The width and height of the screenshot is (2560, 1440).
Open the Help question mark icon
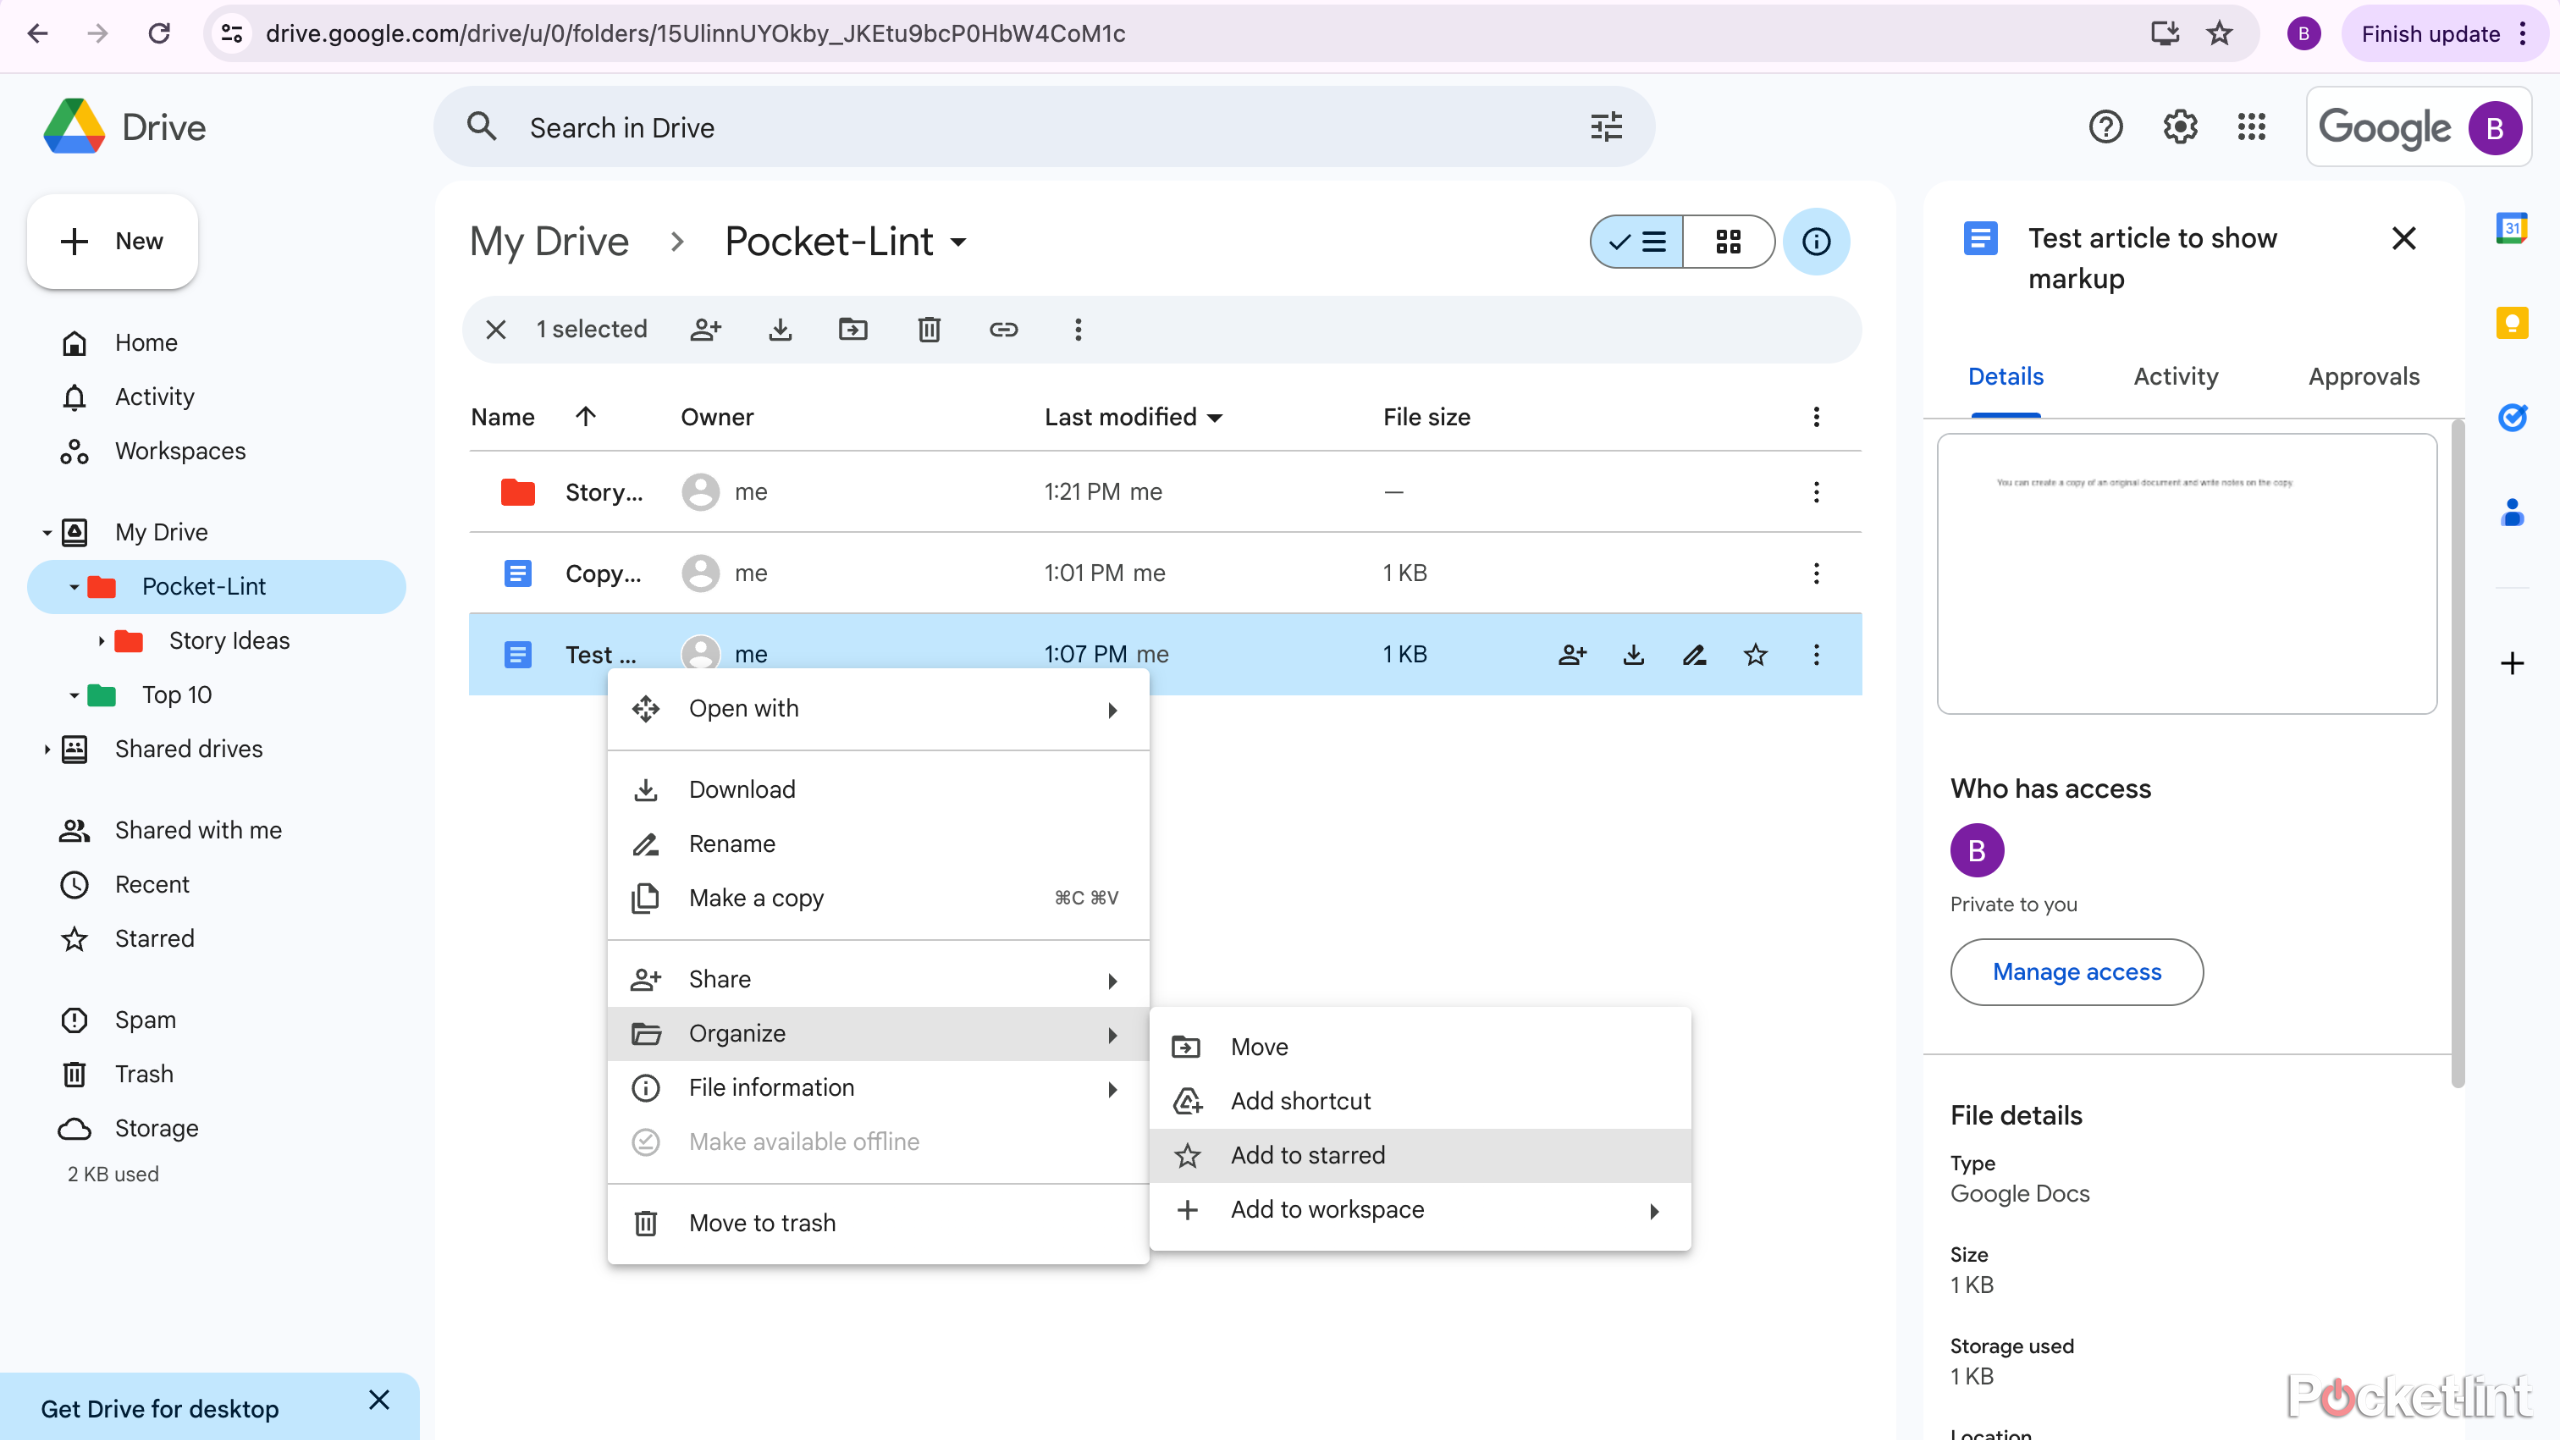2106,127
